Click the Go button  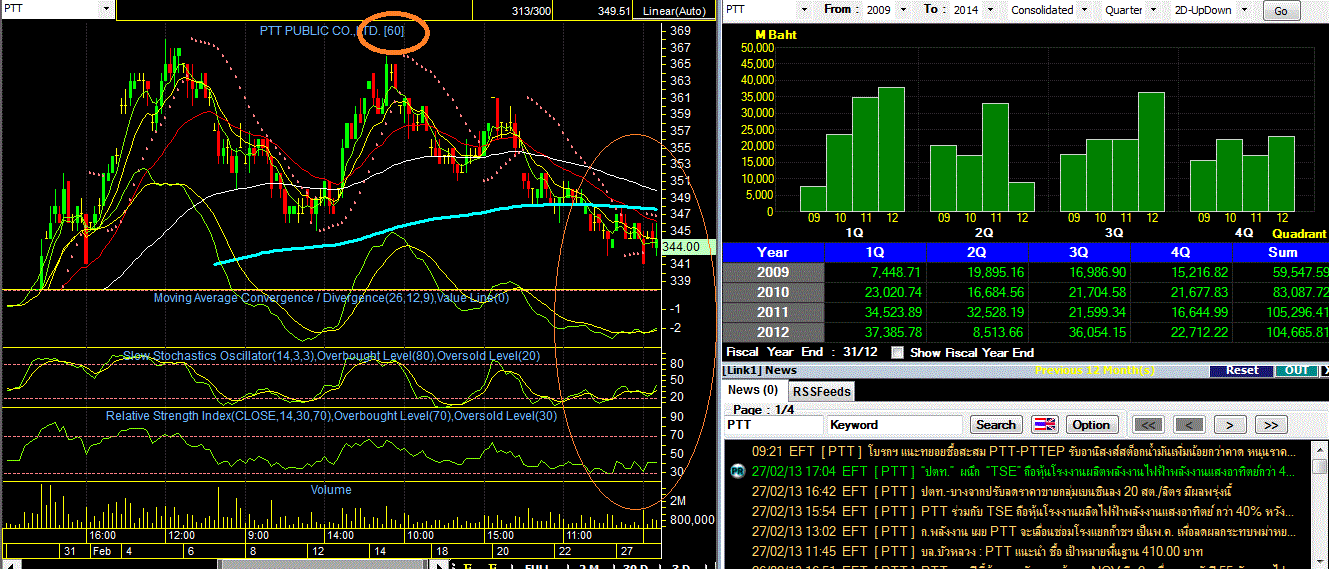click(x=1281, y=11)
